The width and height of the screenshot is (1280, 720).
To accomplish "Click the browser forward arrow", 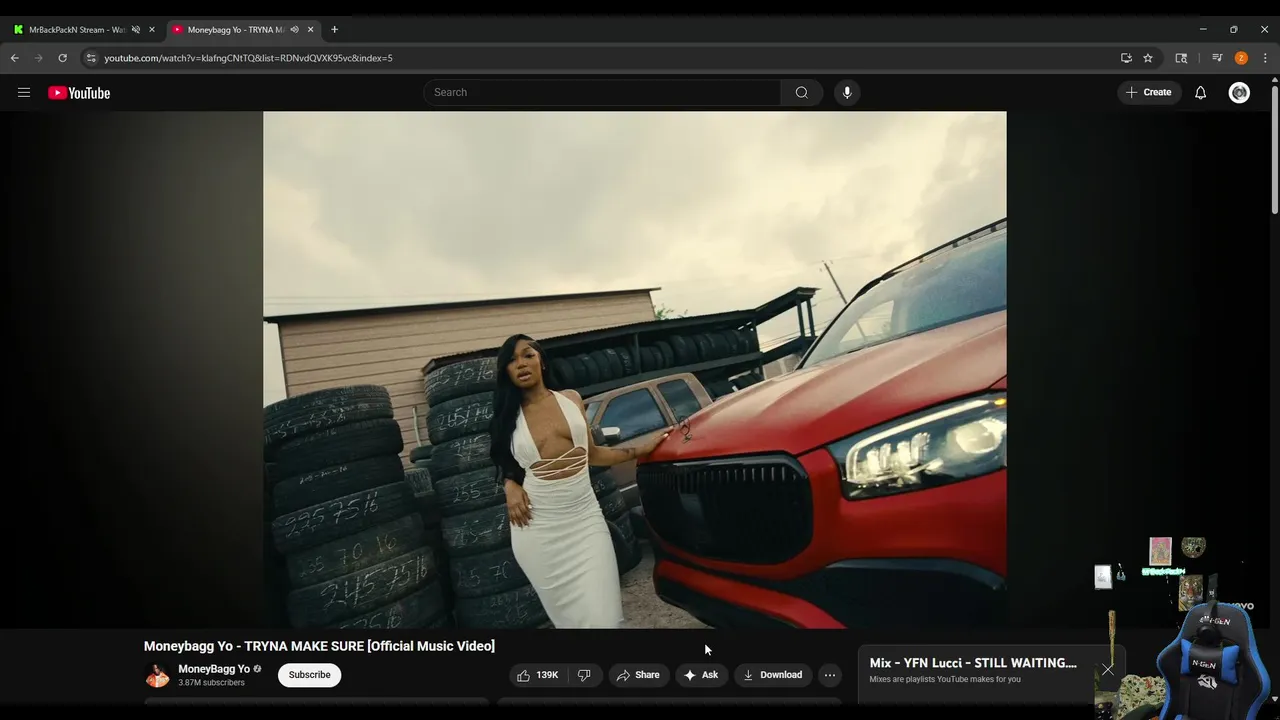I will [x=39, y=58].
